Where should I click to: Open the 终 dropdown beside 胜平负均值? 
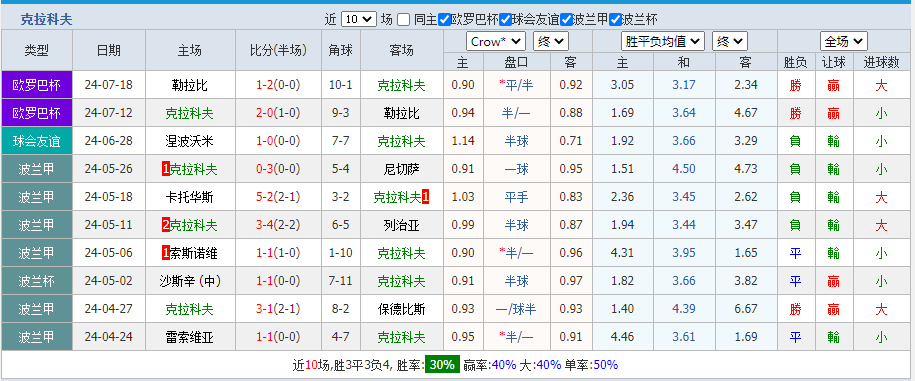729,41
